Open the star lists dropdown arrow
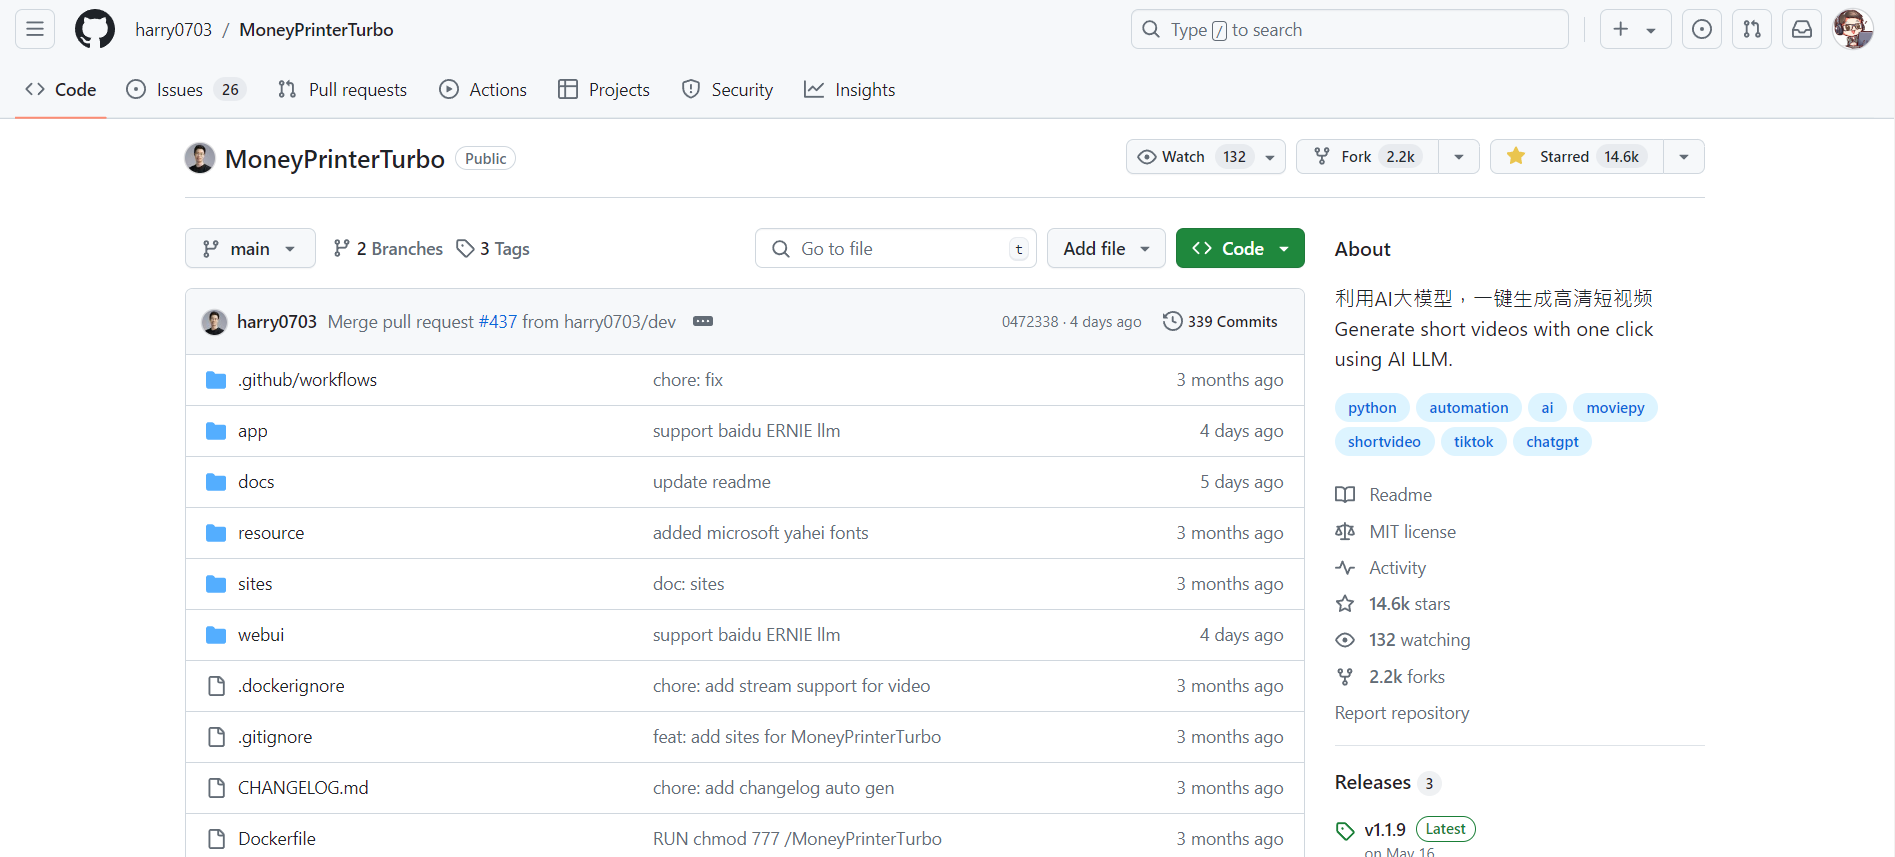This screenshot has height=857, width=1895. point(1684,157)
